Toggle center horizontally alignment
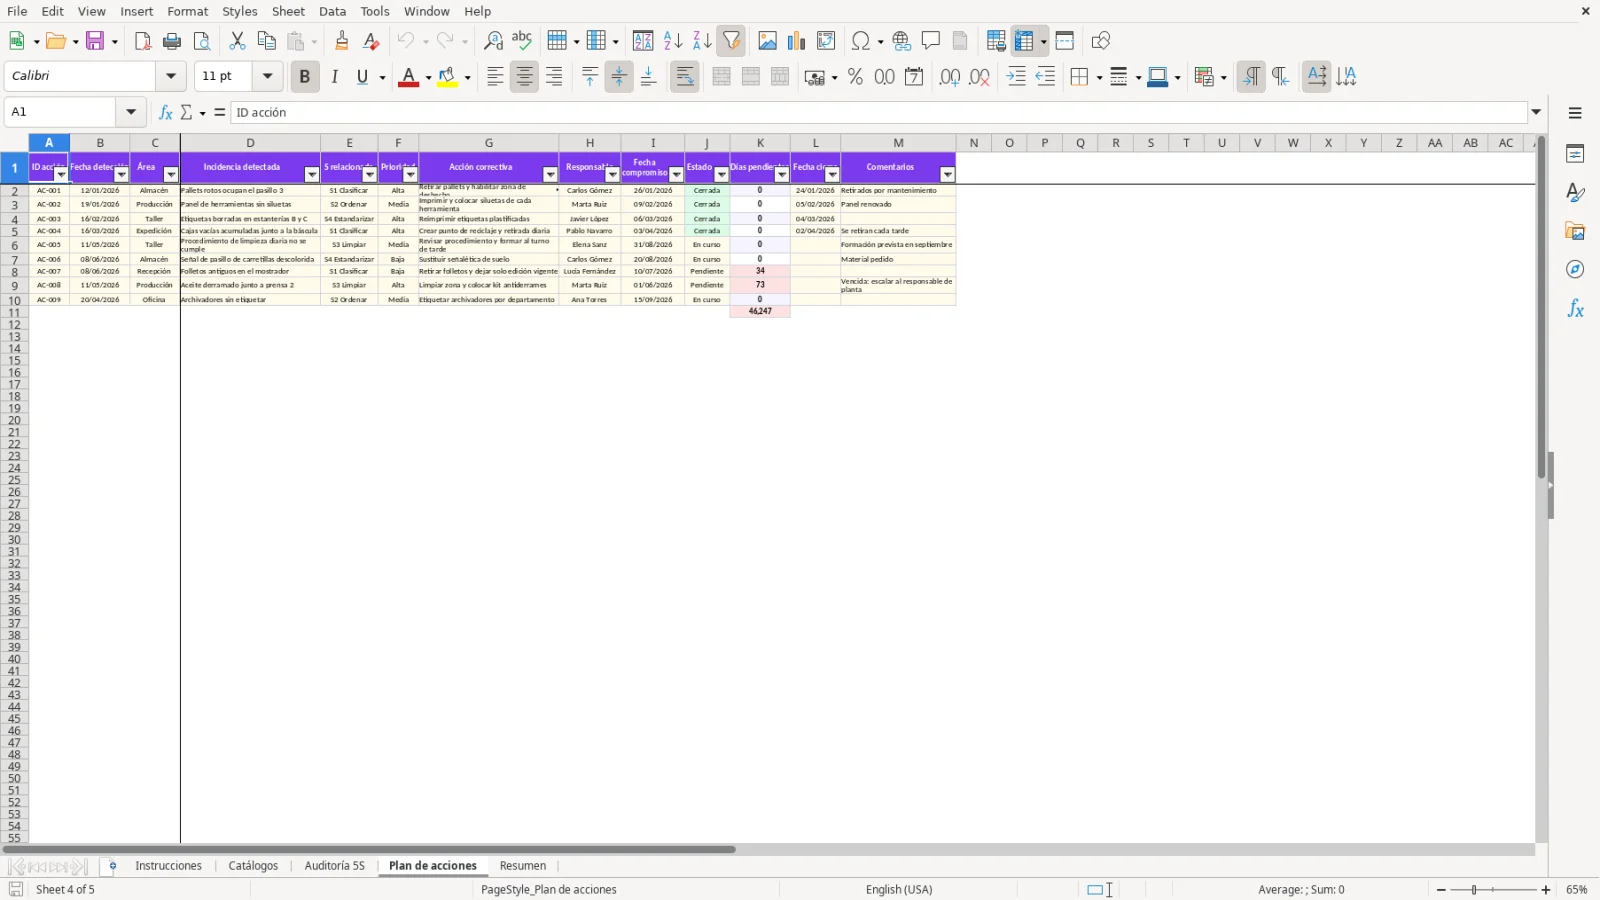 (524, 77)
